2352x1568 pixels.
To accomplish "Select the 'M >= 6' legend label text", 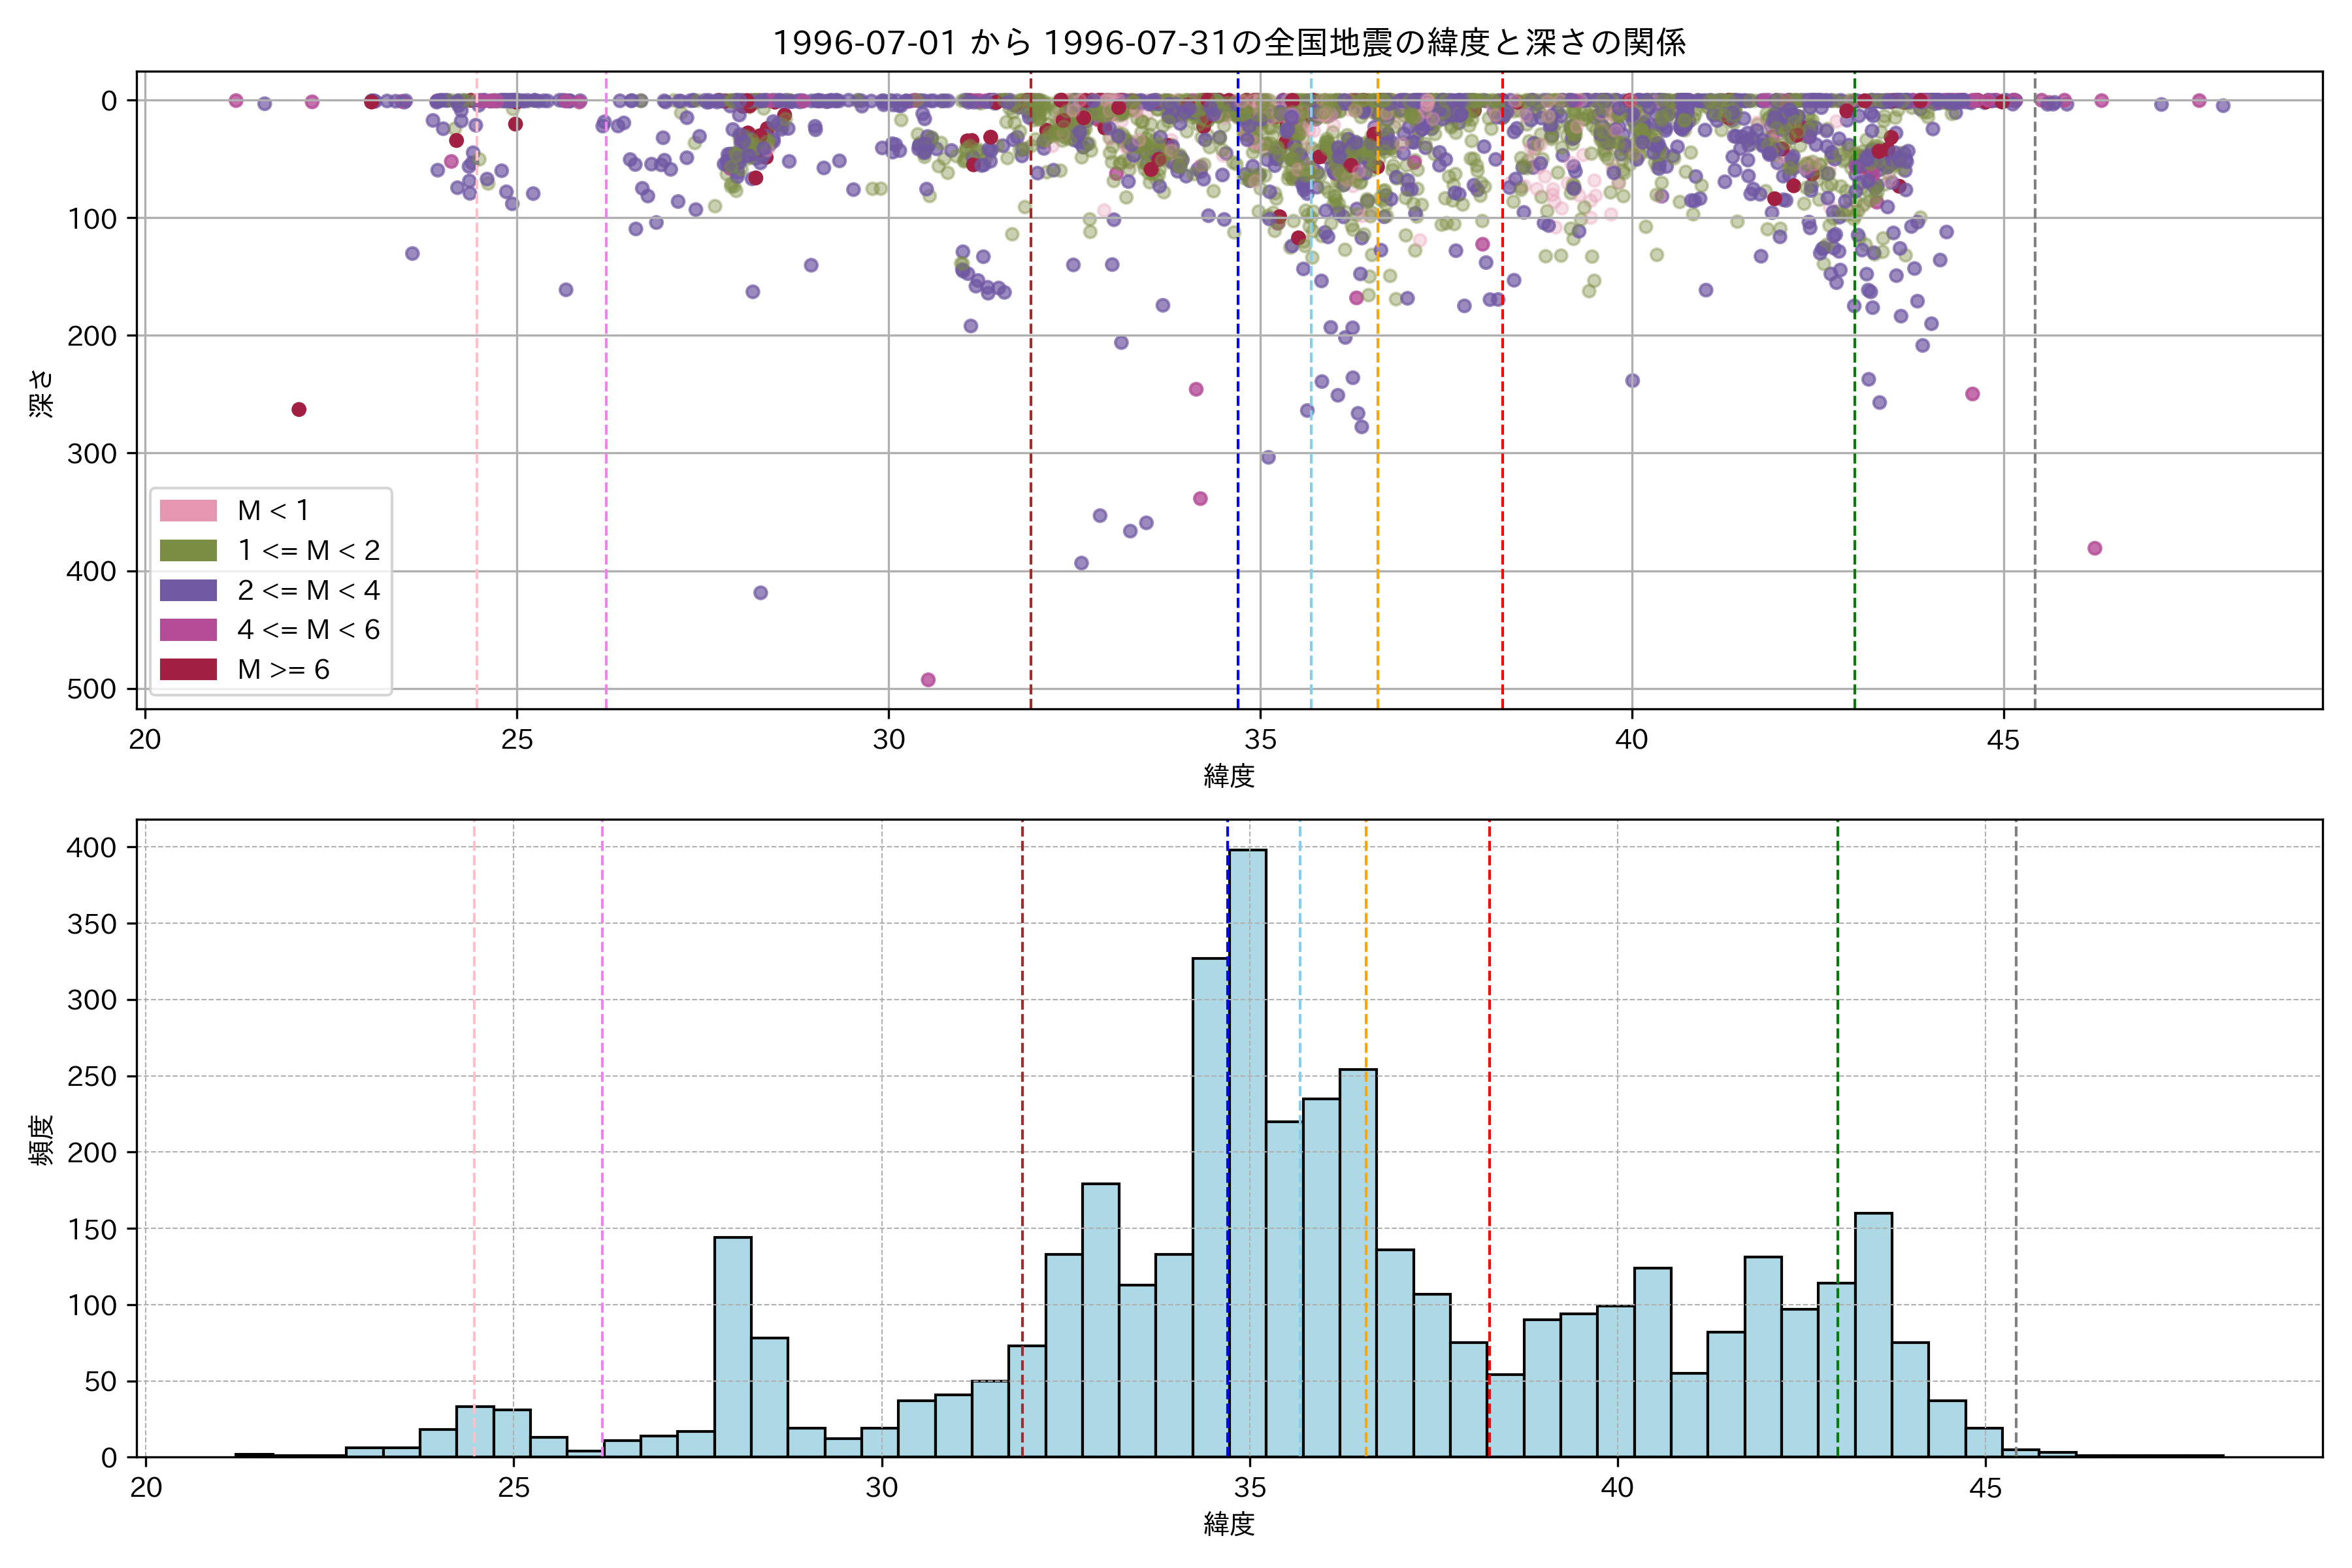I will [x=284, y=670].
